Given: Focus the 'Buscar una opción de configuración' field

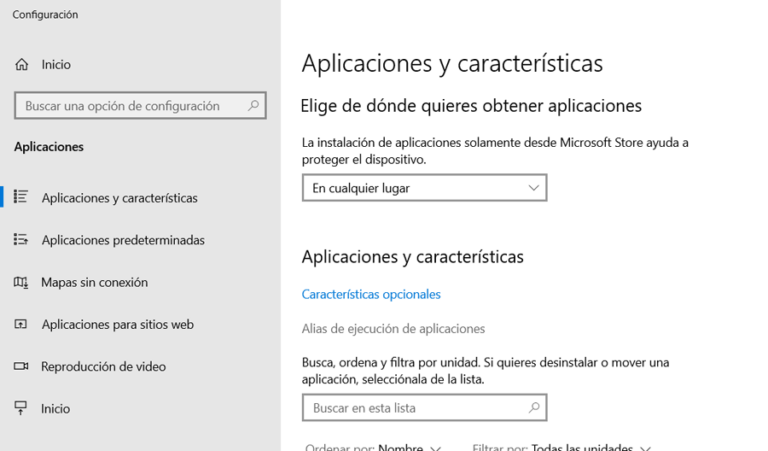Looking at the screenshot, I should tap(130, 105).
